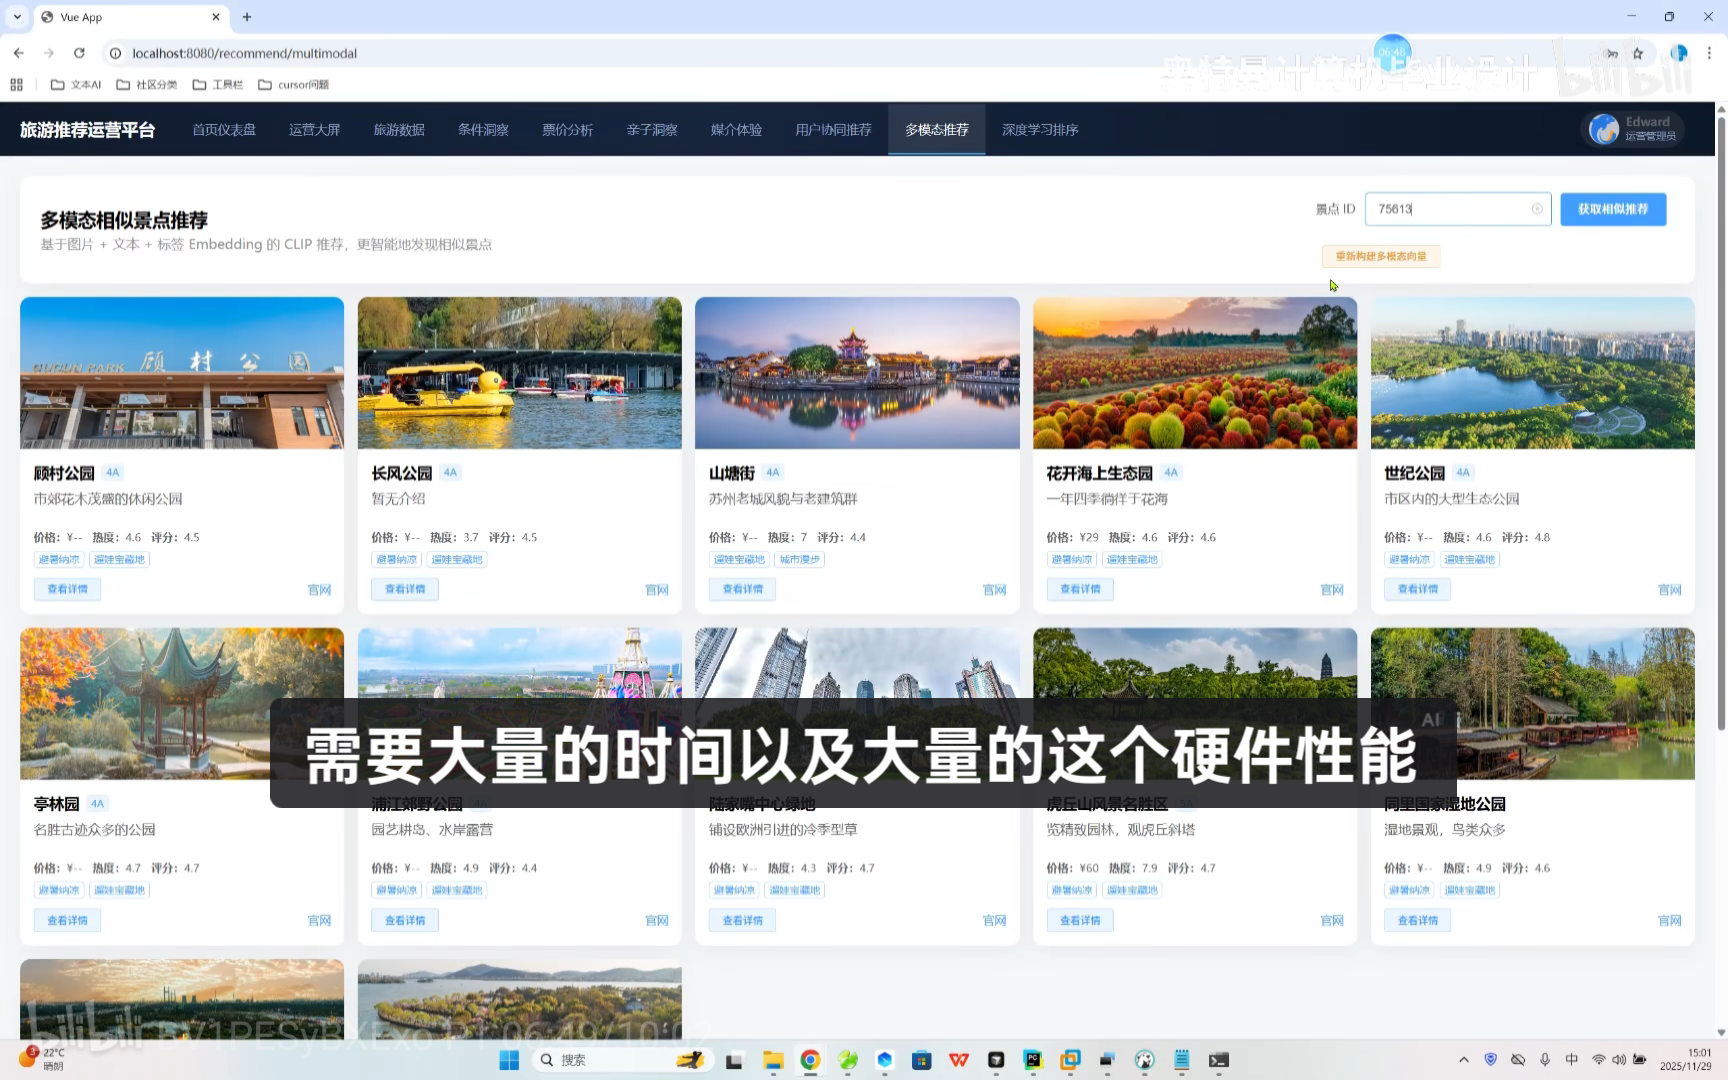Open the 山塘街 card image
Viewport: 1728px width, 1080px height.
[x=857, y=373]
